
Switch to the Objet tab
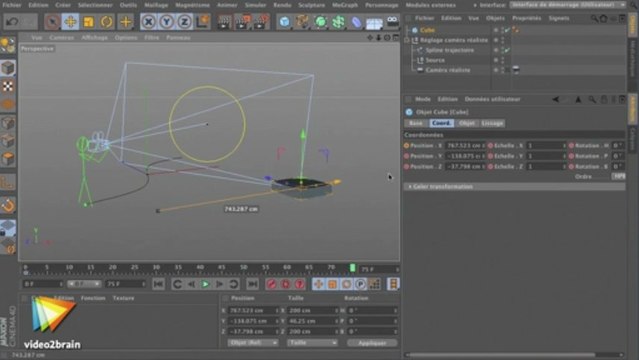(x=467, y=123)
